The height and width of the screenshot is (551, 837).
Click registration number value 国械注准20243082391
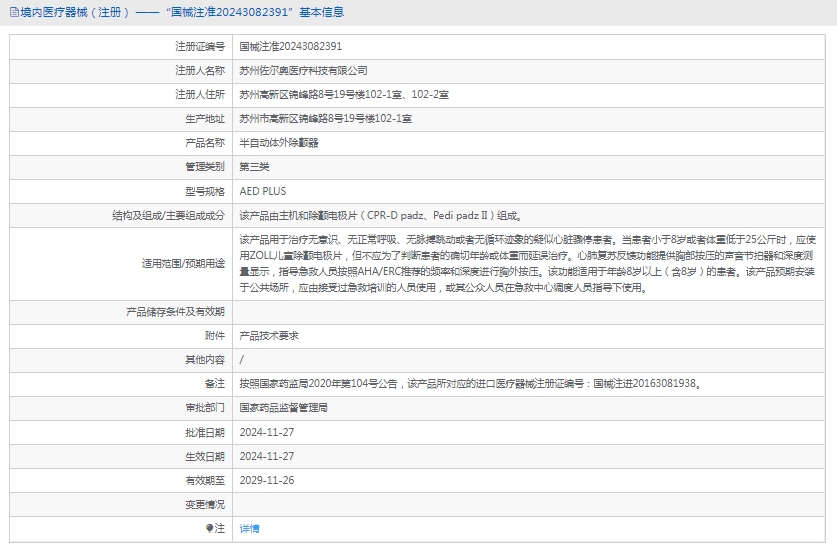pos(290,47)
